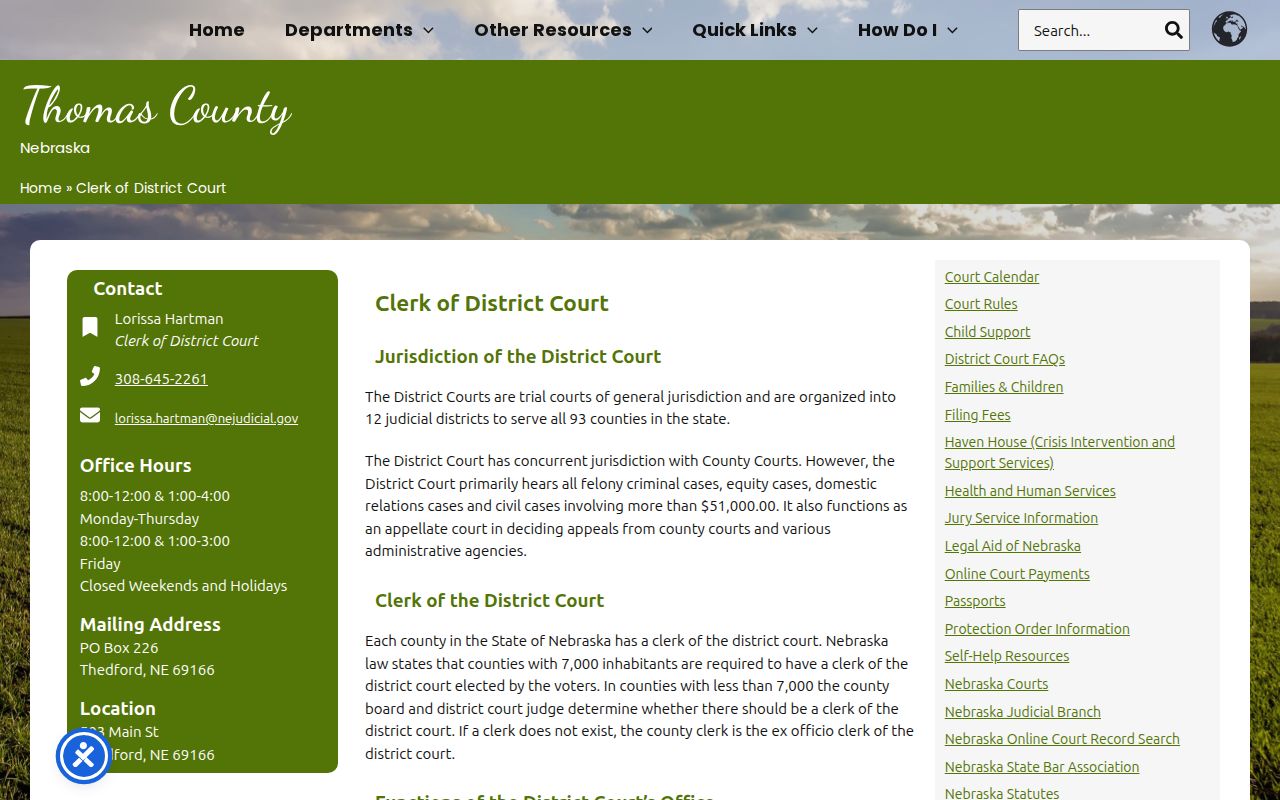Visit the Nebraska Judicial Branch link
The width and height of the screenshot is (1280, 800).
pyautogui.click(x=1023, y=712)
